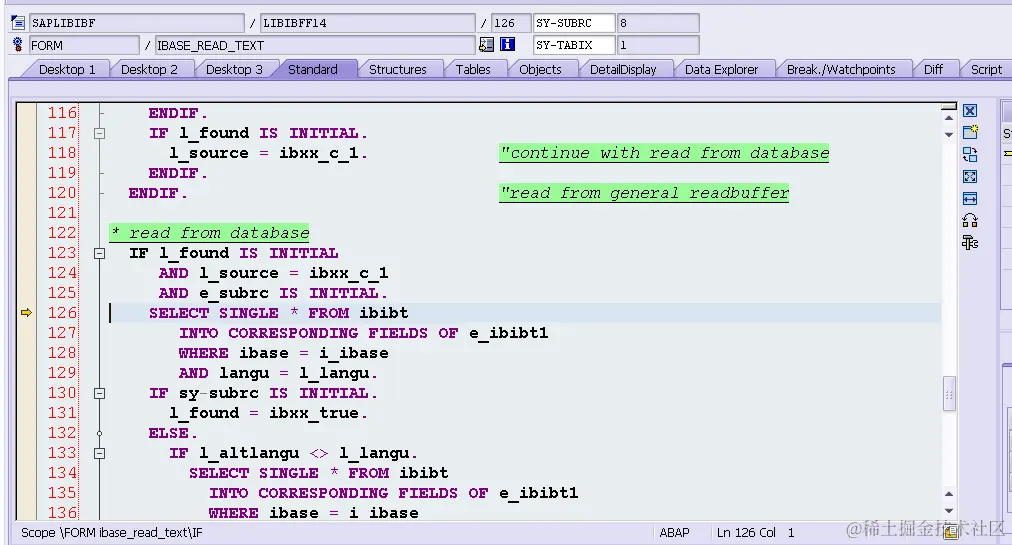Switch to Desktop 2 tab
The height and width of the screenshot is (545, 1012).
click(149, 69)
